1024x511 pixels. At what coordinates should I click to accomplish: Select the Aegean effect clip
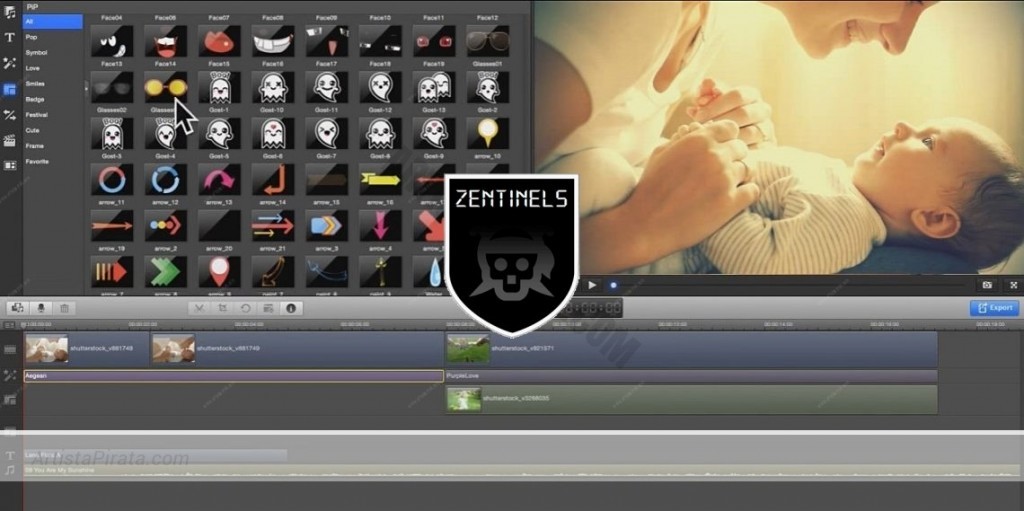pos(233,376)
